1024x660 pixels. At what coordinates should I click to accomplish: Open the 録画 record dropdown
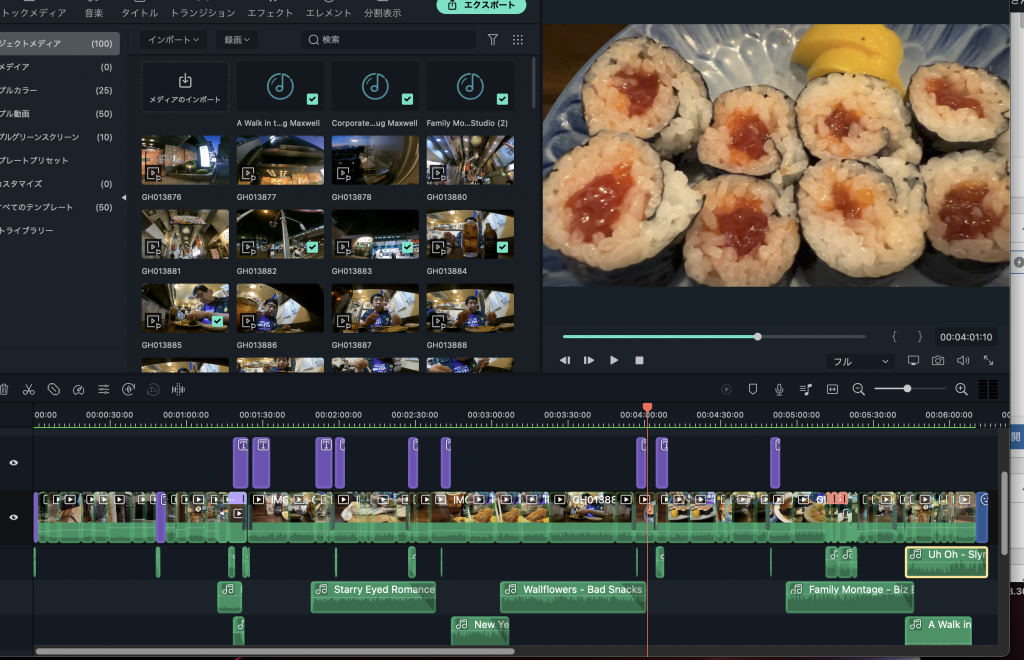point(237,40)
